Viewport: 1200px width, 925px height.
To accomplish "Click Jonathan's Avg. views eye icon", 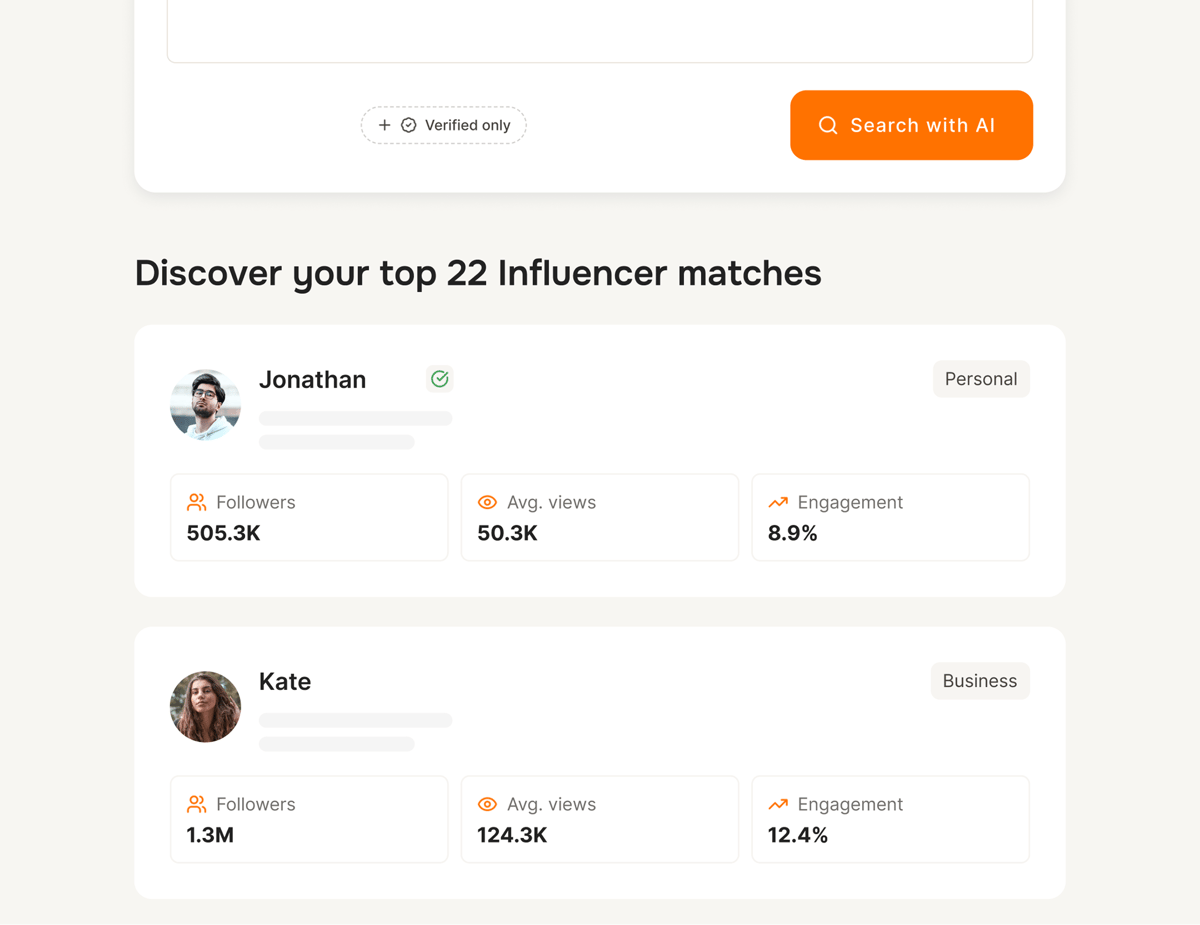I will pos(487,502).
